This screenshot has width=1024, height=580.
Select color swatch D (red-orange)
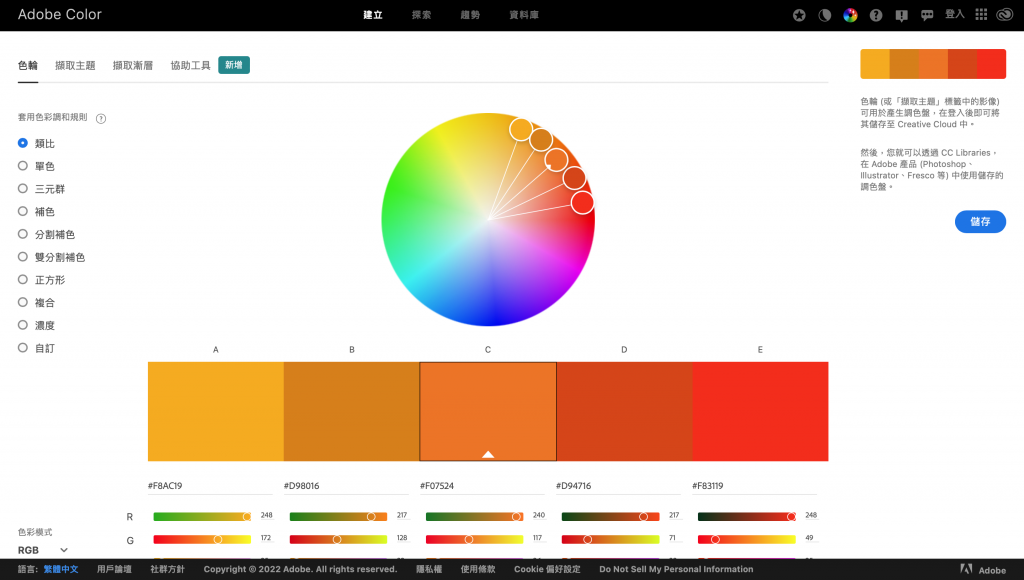624,411
